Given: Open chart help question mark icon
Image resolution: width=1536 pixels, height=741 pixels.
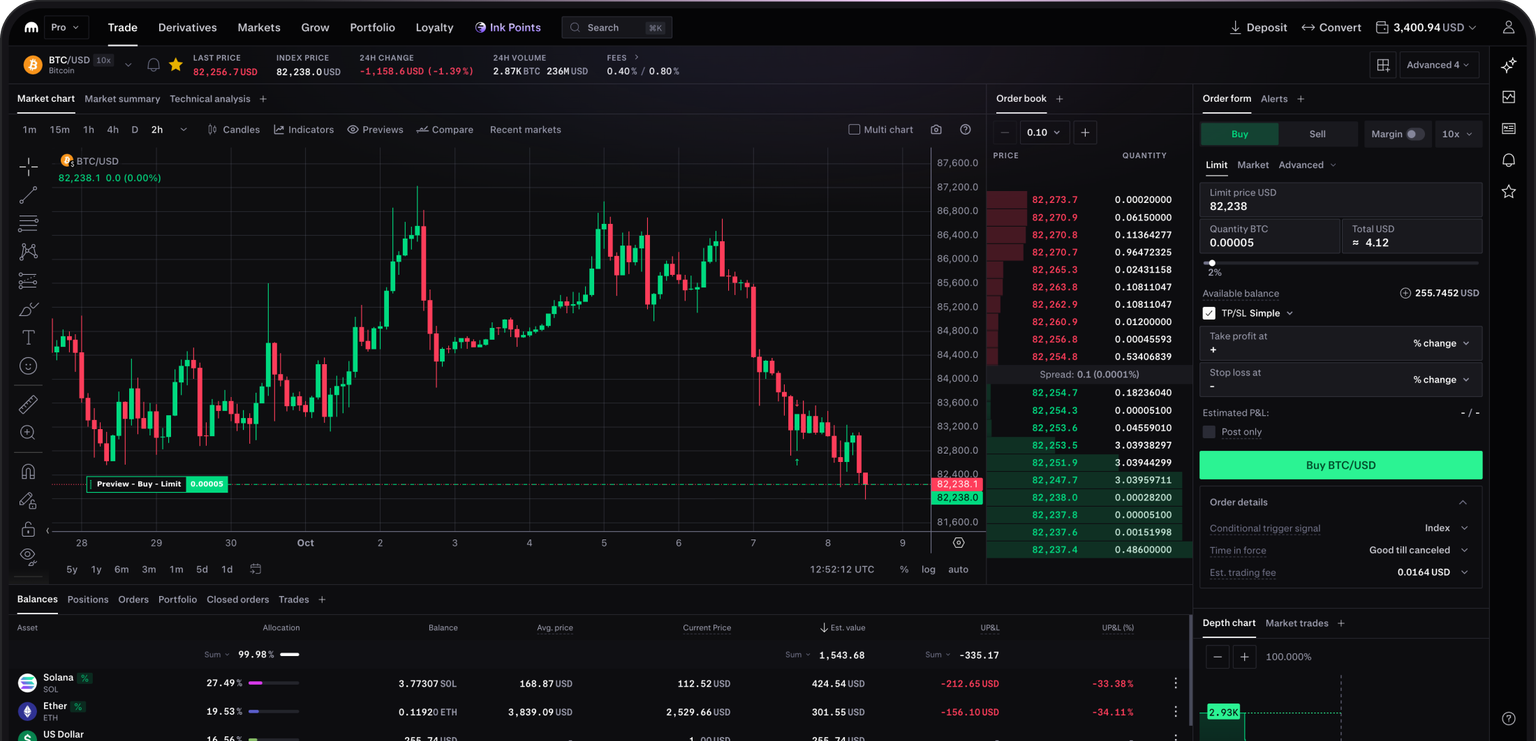Looking at the screenshot, I should pos(965,130).
